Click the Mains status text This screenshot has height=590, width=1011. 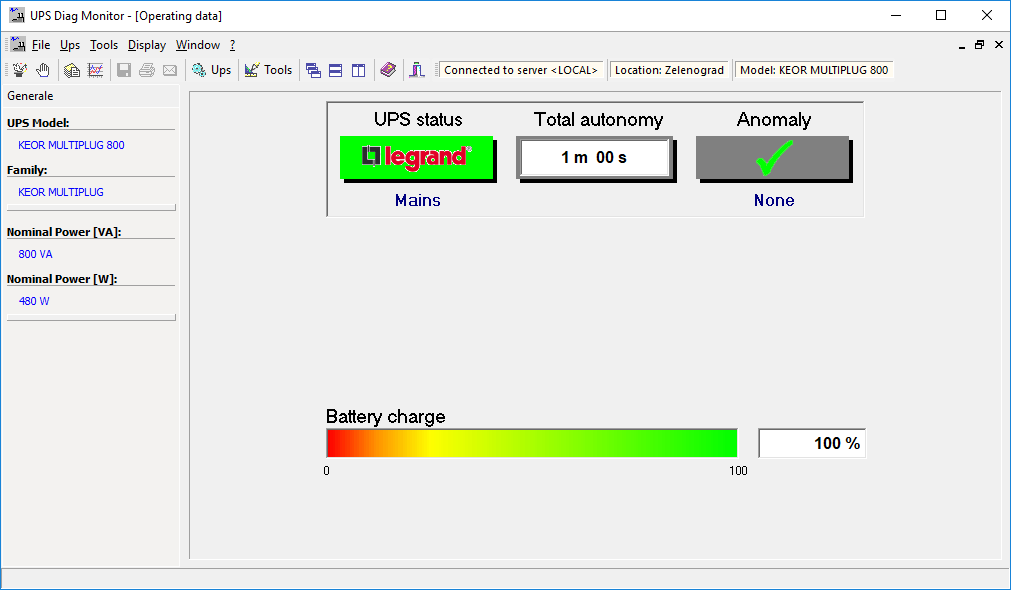point(418,201)
